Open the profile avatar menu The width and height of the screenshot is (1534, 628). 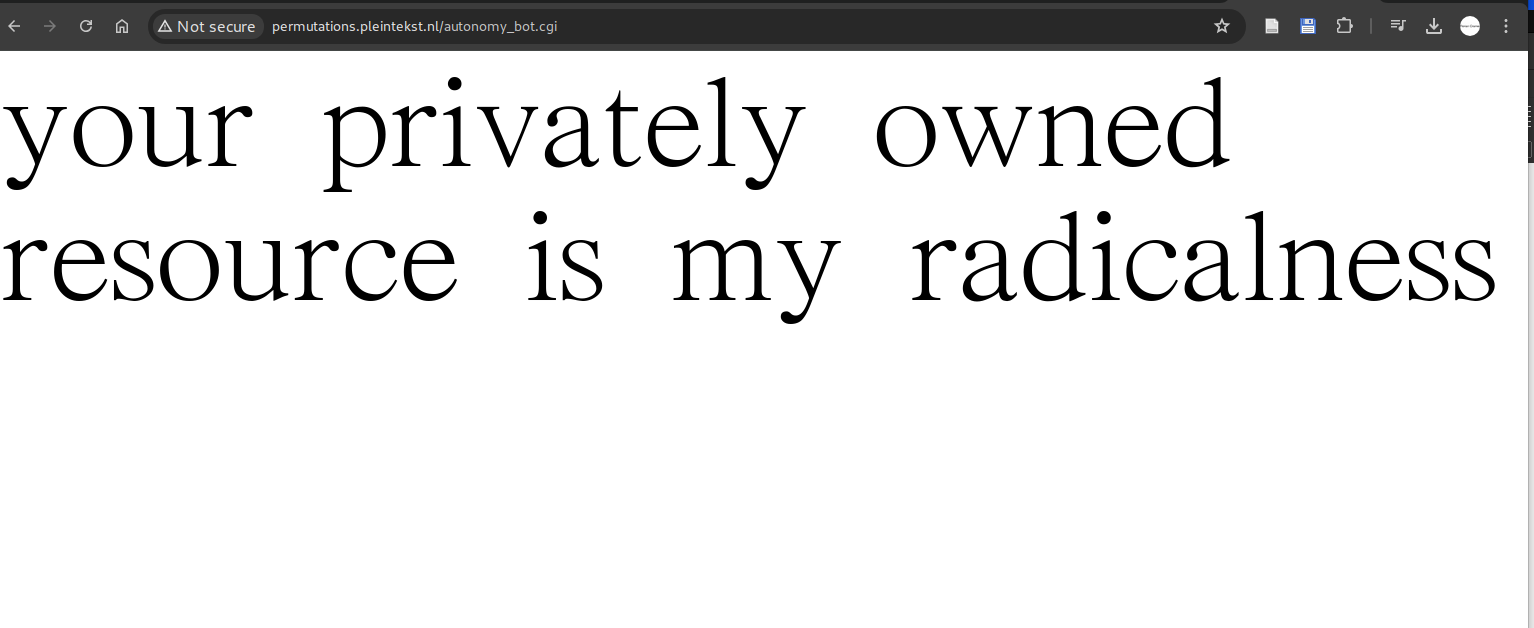pos(1469,27)
